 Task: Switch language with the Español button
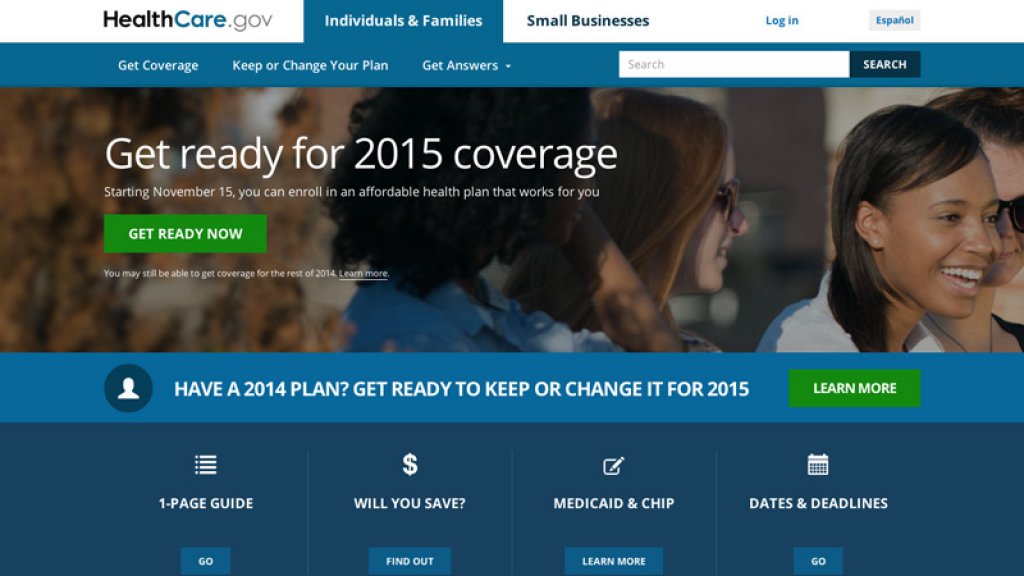(894, 20)
